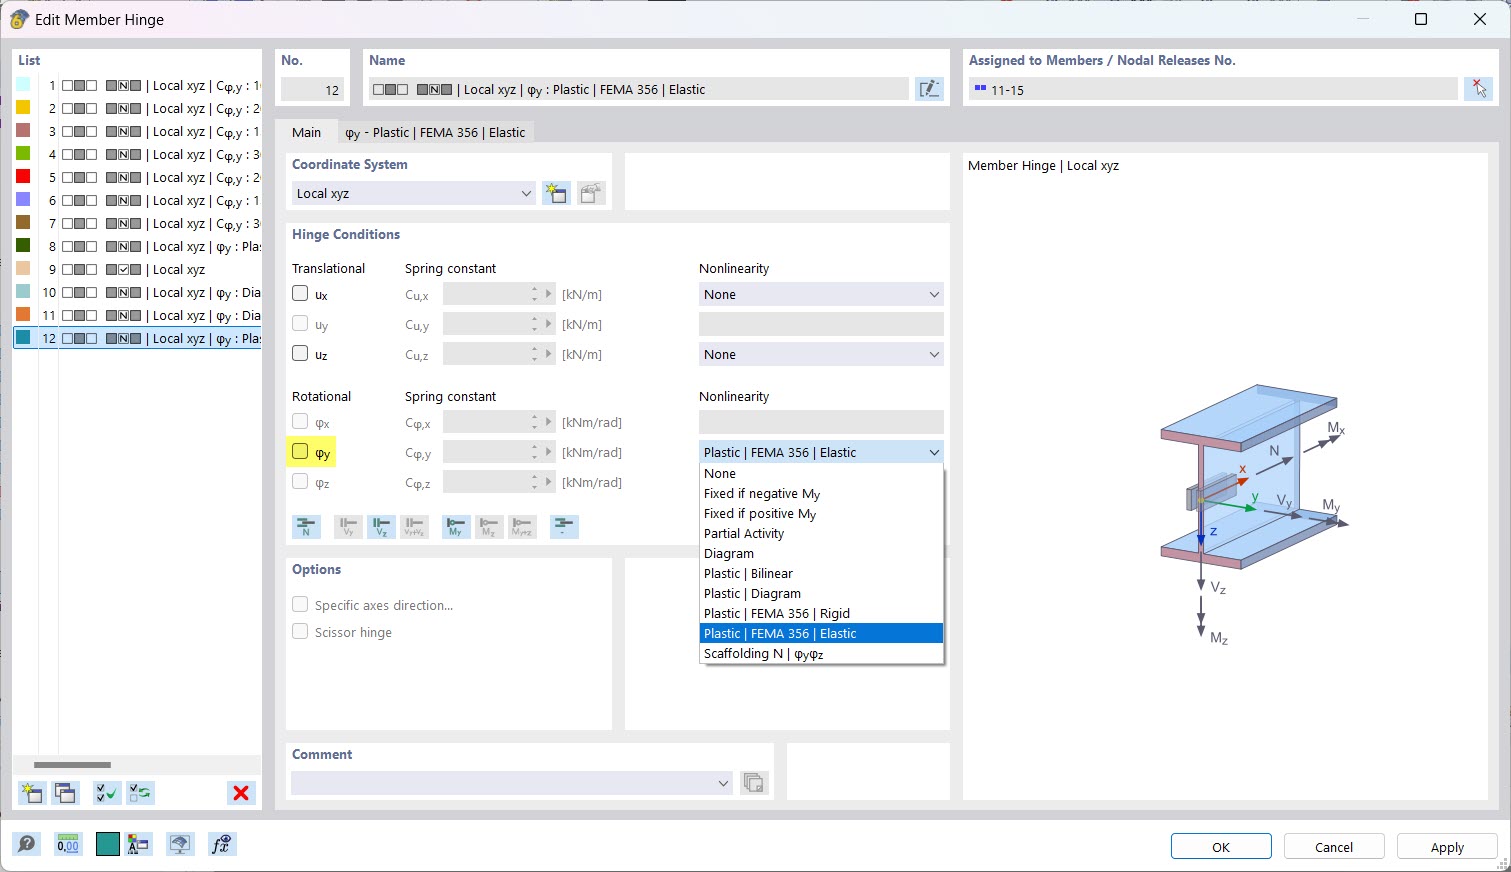
Task: Select the N axial force hinge preset icon
Action: (x=307, y=526)
